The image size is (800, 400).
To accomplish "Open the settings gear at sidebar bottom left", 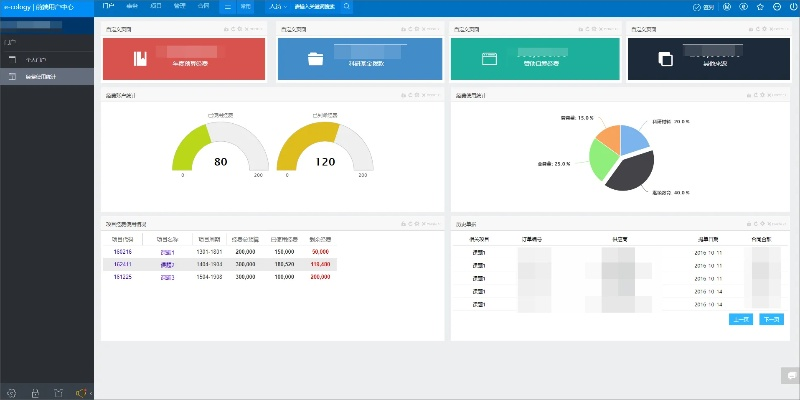I will [12, 392].
